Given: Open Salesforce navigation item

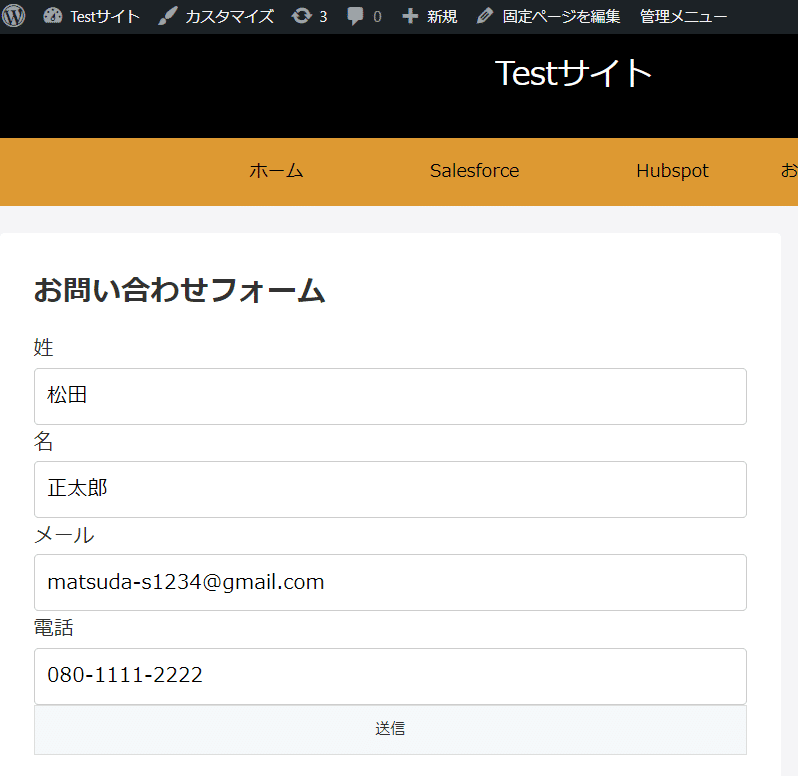Looking at the screenshot, I should point(474,170).
